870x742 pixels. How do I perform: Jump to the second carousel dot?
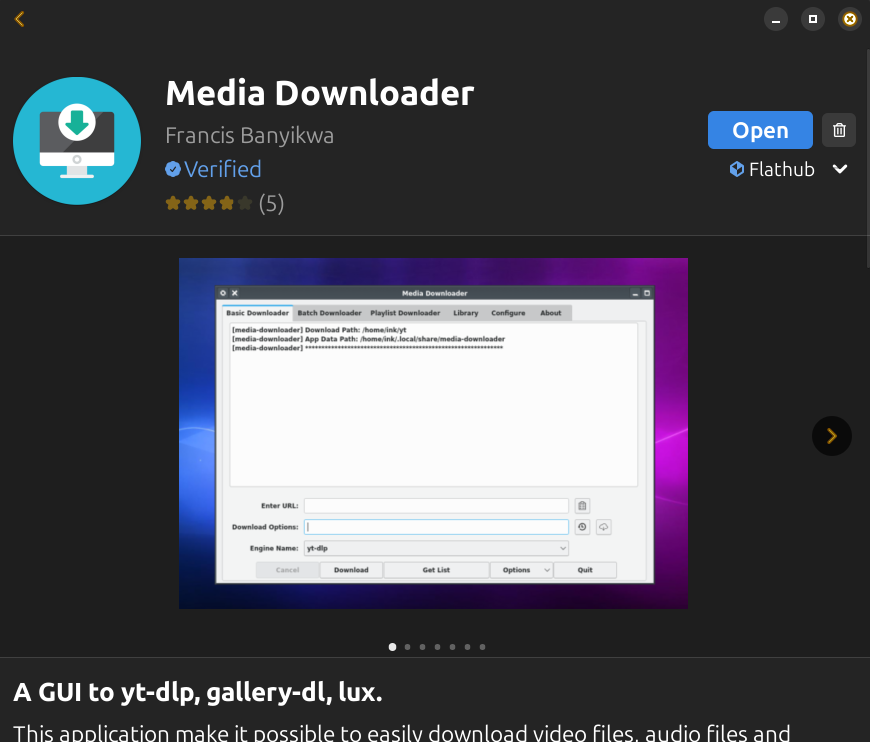(x=408, y=647)
